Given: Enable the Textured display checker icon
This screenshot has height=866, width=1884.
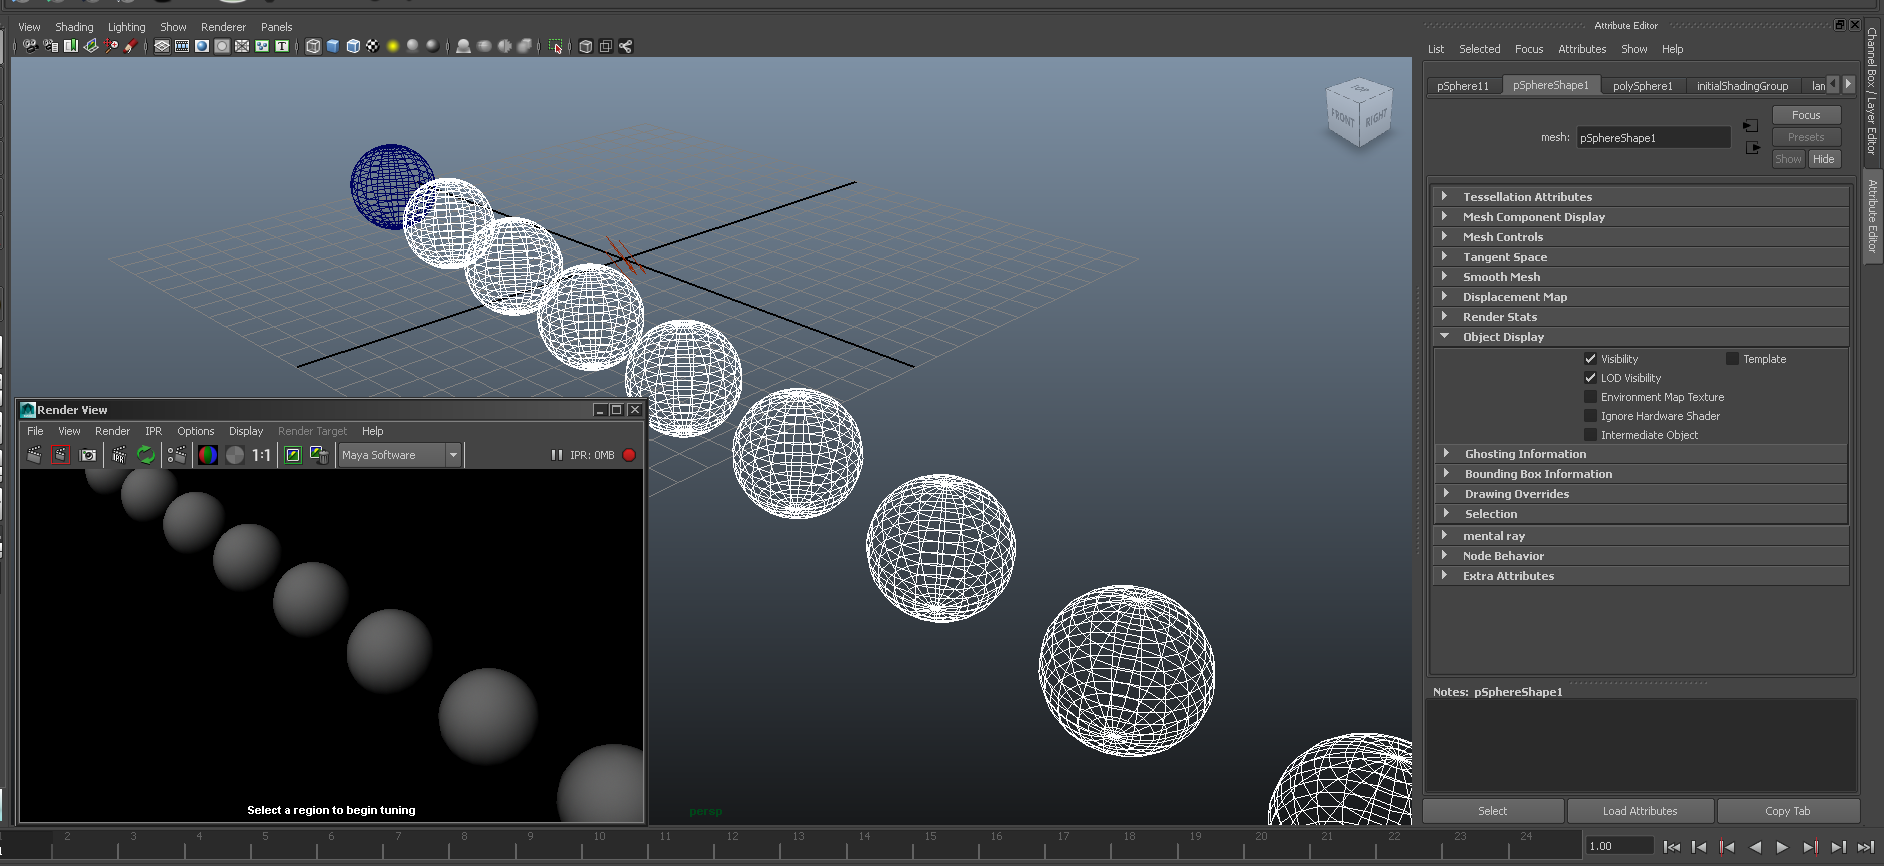Looking at the screenshot, I should click(x=373, y=46).
